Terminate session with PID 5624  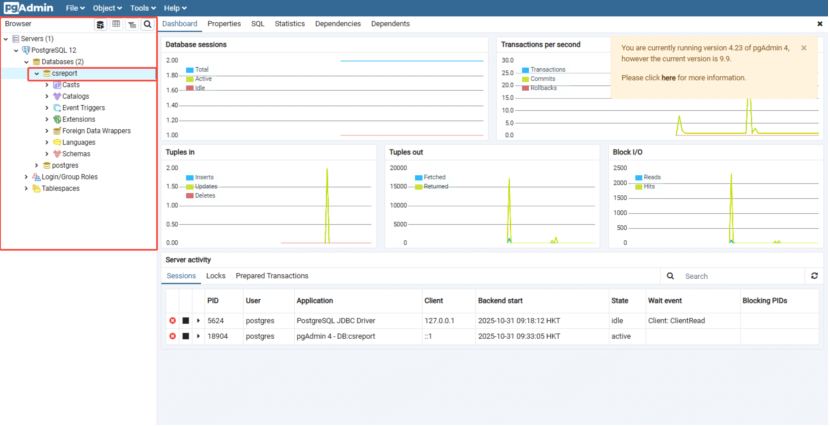pyautogui.click(x=172, y=321)
